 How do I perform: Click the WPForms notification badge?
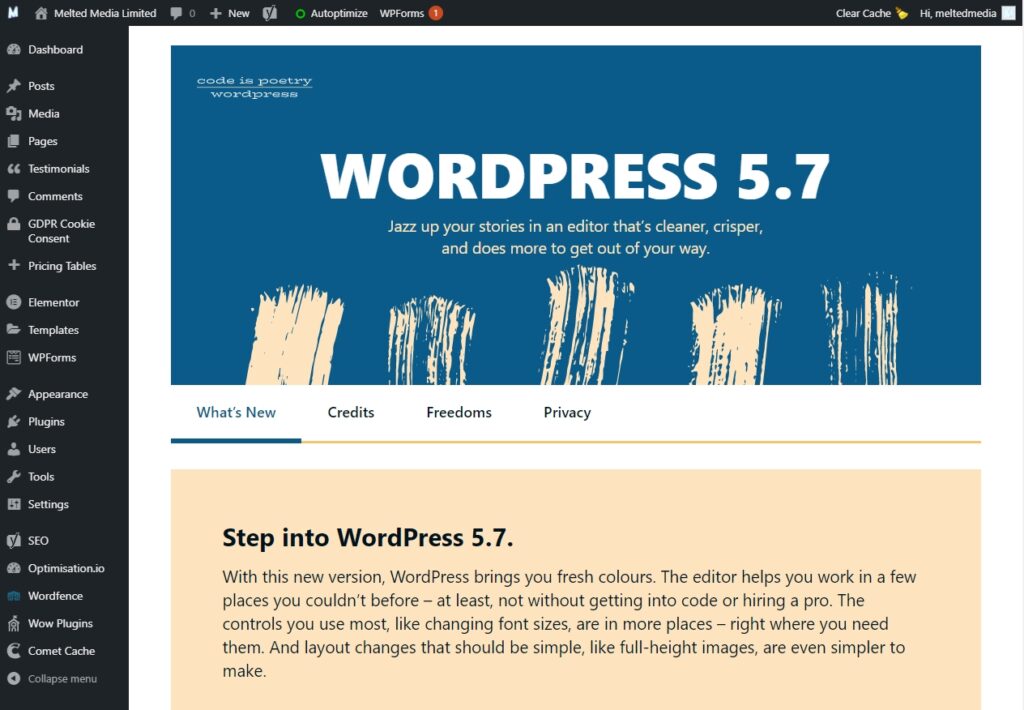[x=436, y=13]
